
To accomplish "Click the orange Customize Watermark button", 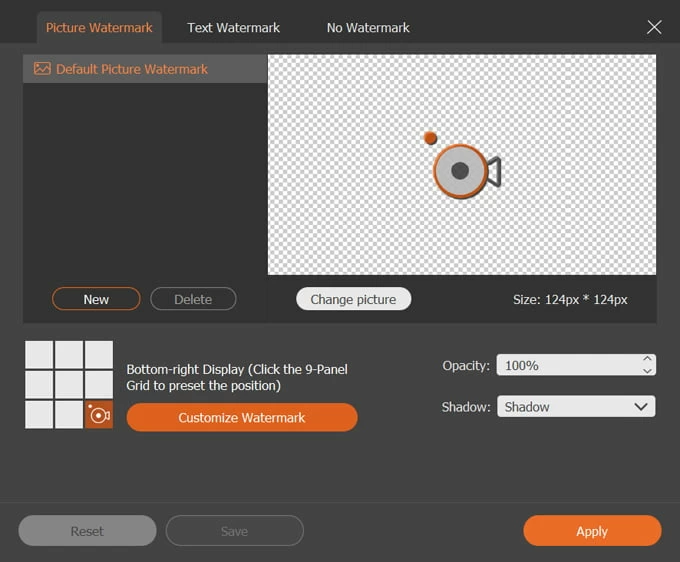I will tap(241, 417).
